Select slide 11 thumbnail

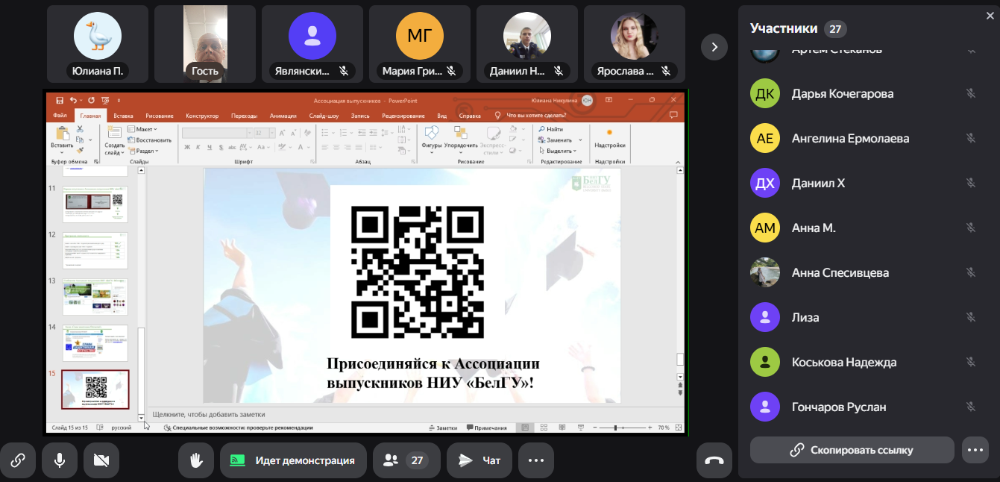click(x=95, y=205)
